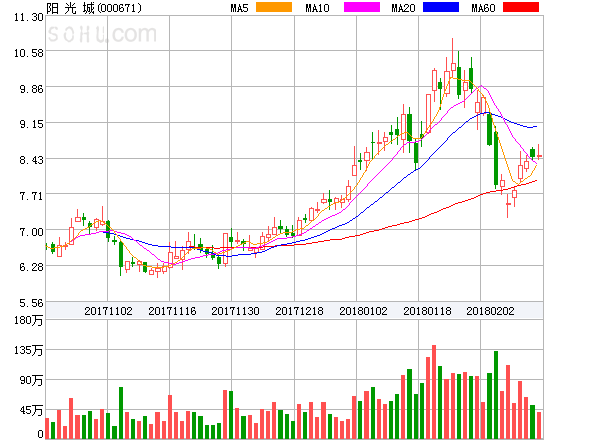
Task: Click the magenta MA10 legend swatch
Action: [x=362, y=7]
